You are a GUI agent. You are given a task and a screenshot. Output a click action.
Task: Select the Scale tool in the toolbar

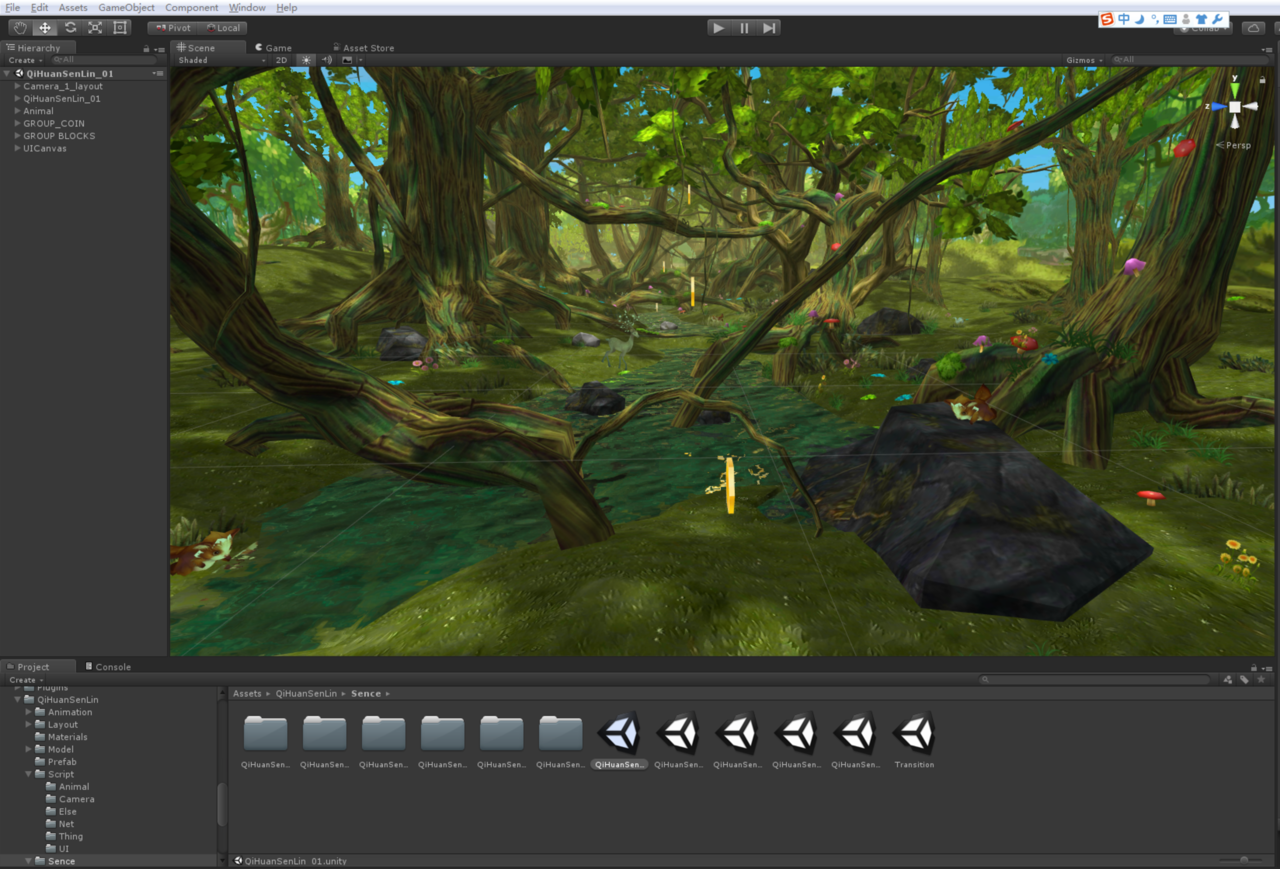[95, 28]
